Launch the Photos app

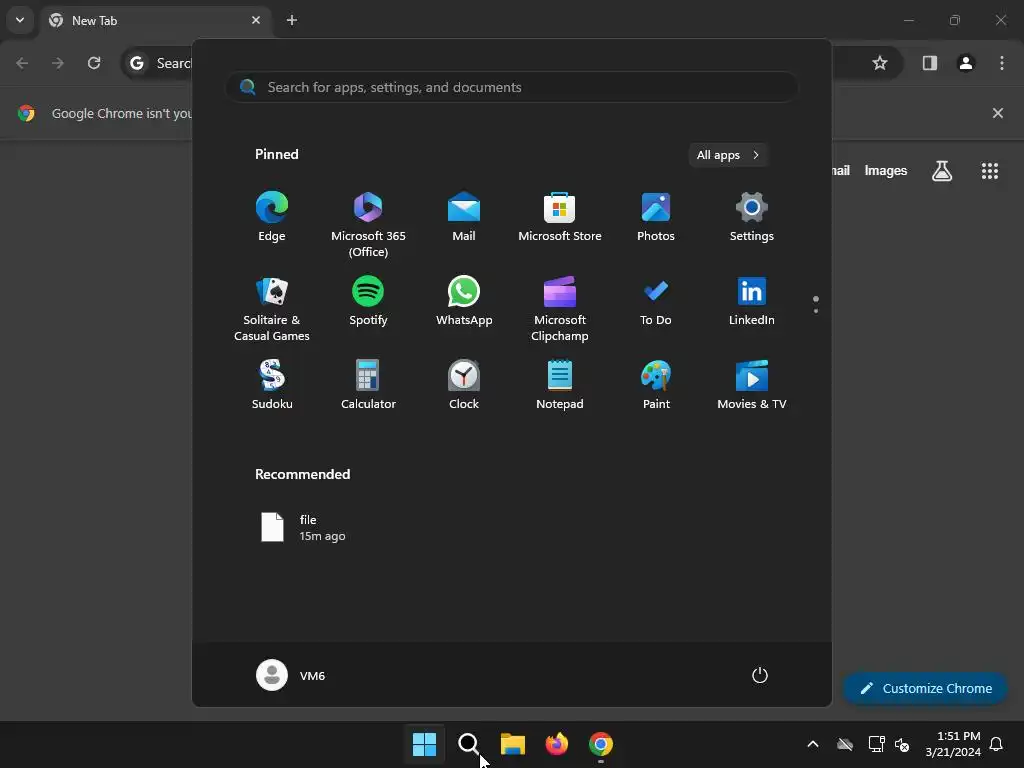(x=656, y=217)
